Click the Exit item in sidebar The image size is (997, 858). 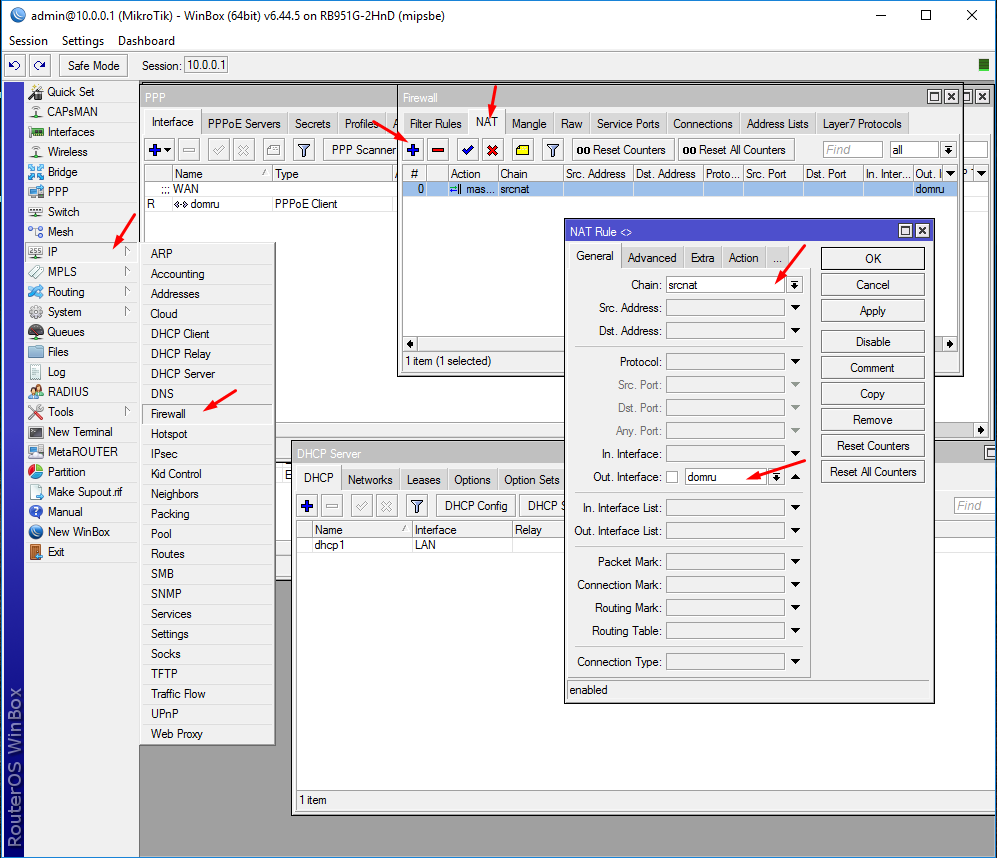(x=56, y=552)
